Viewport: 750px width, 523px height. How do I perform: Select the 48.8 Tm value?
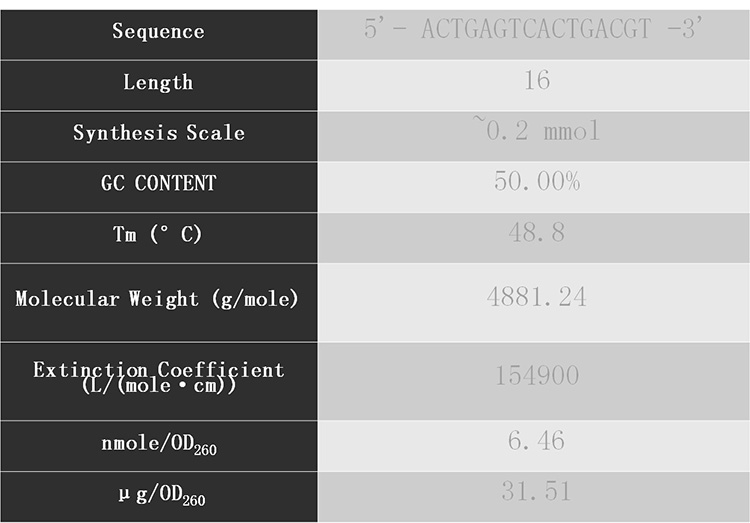537,233
